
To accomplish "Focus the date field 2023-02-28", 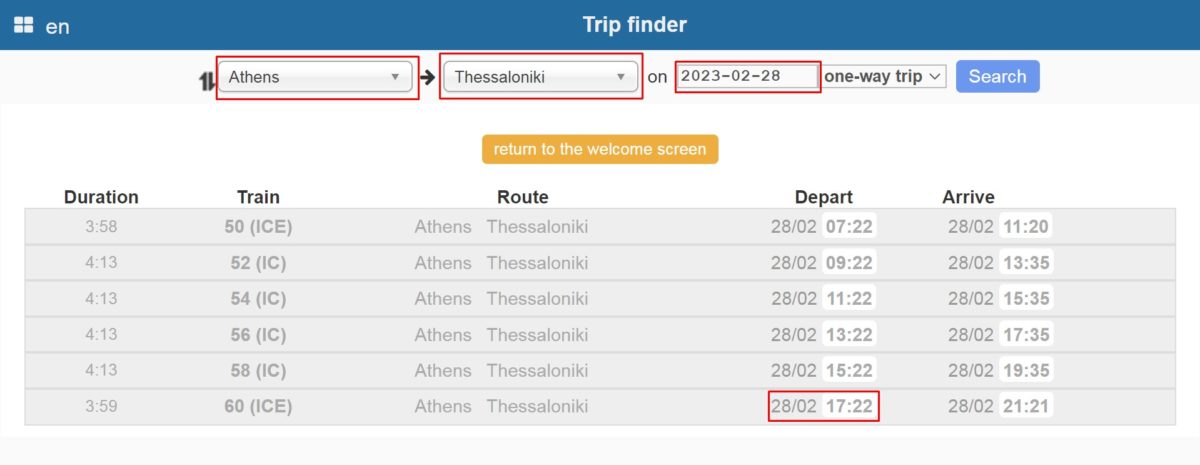I will click(x=747, y=76).
